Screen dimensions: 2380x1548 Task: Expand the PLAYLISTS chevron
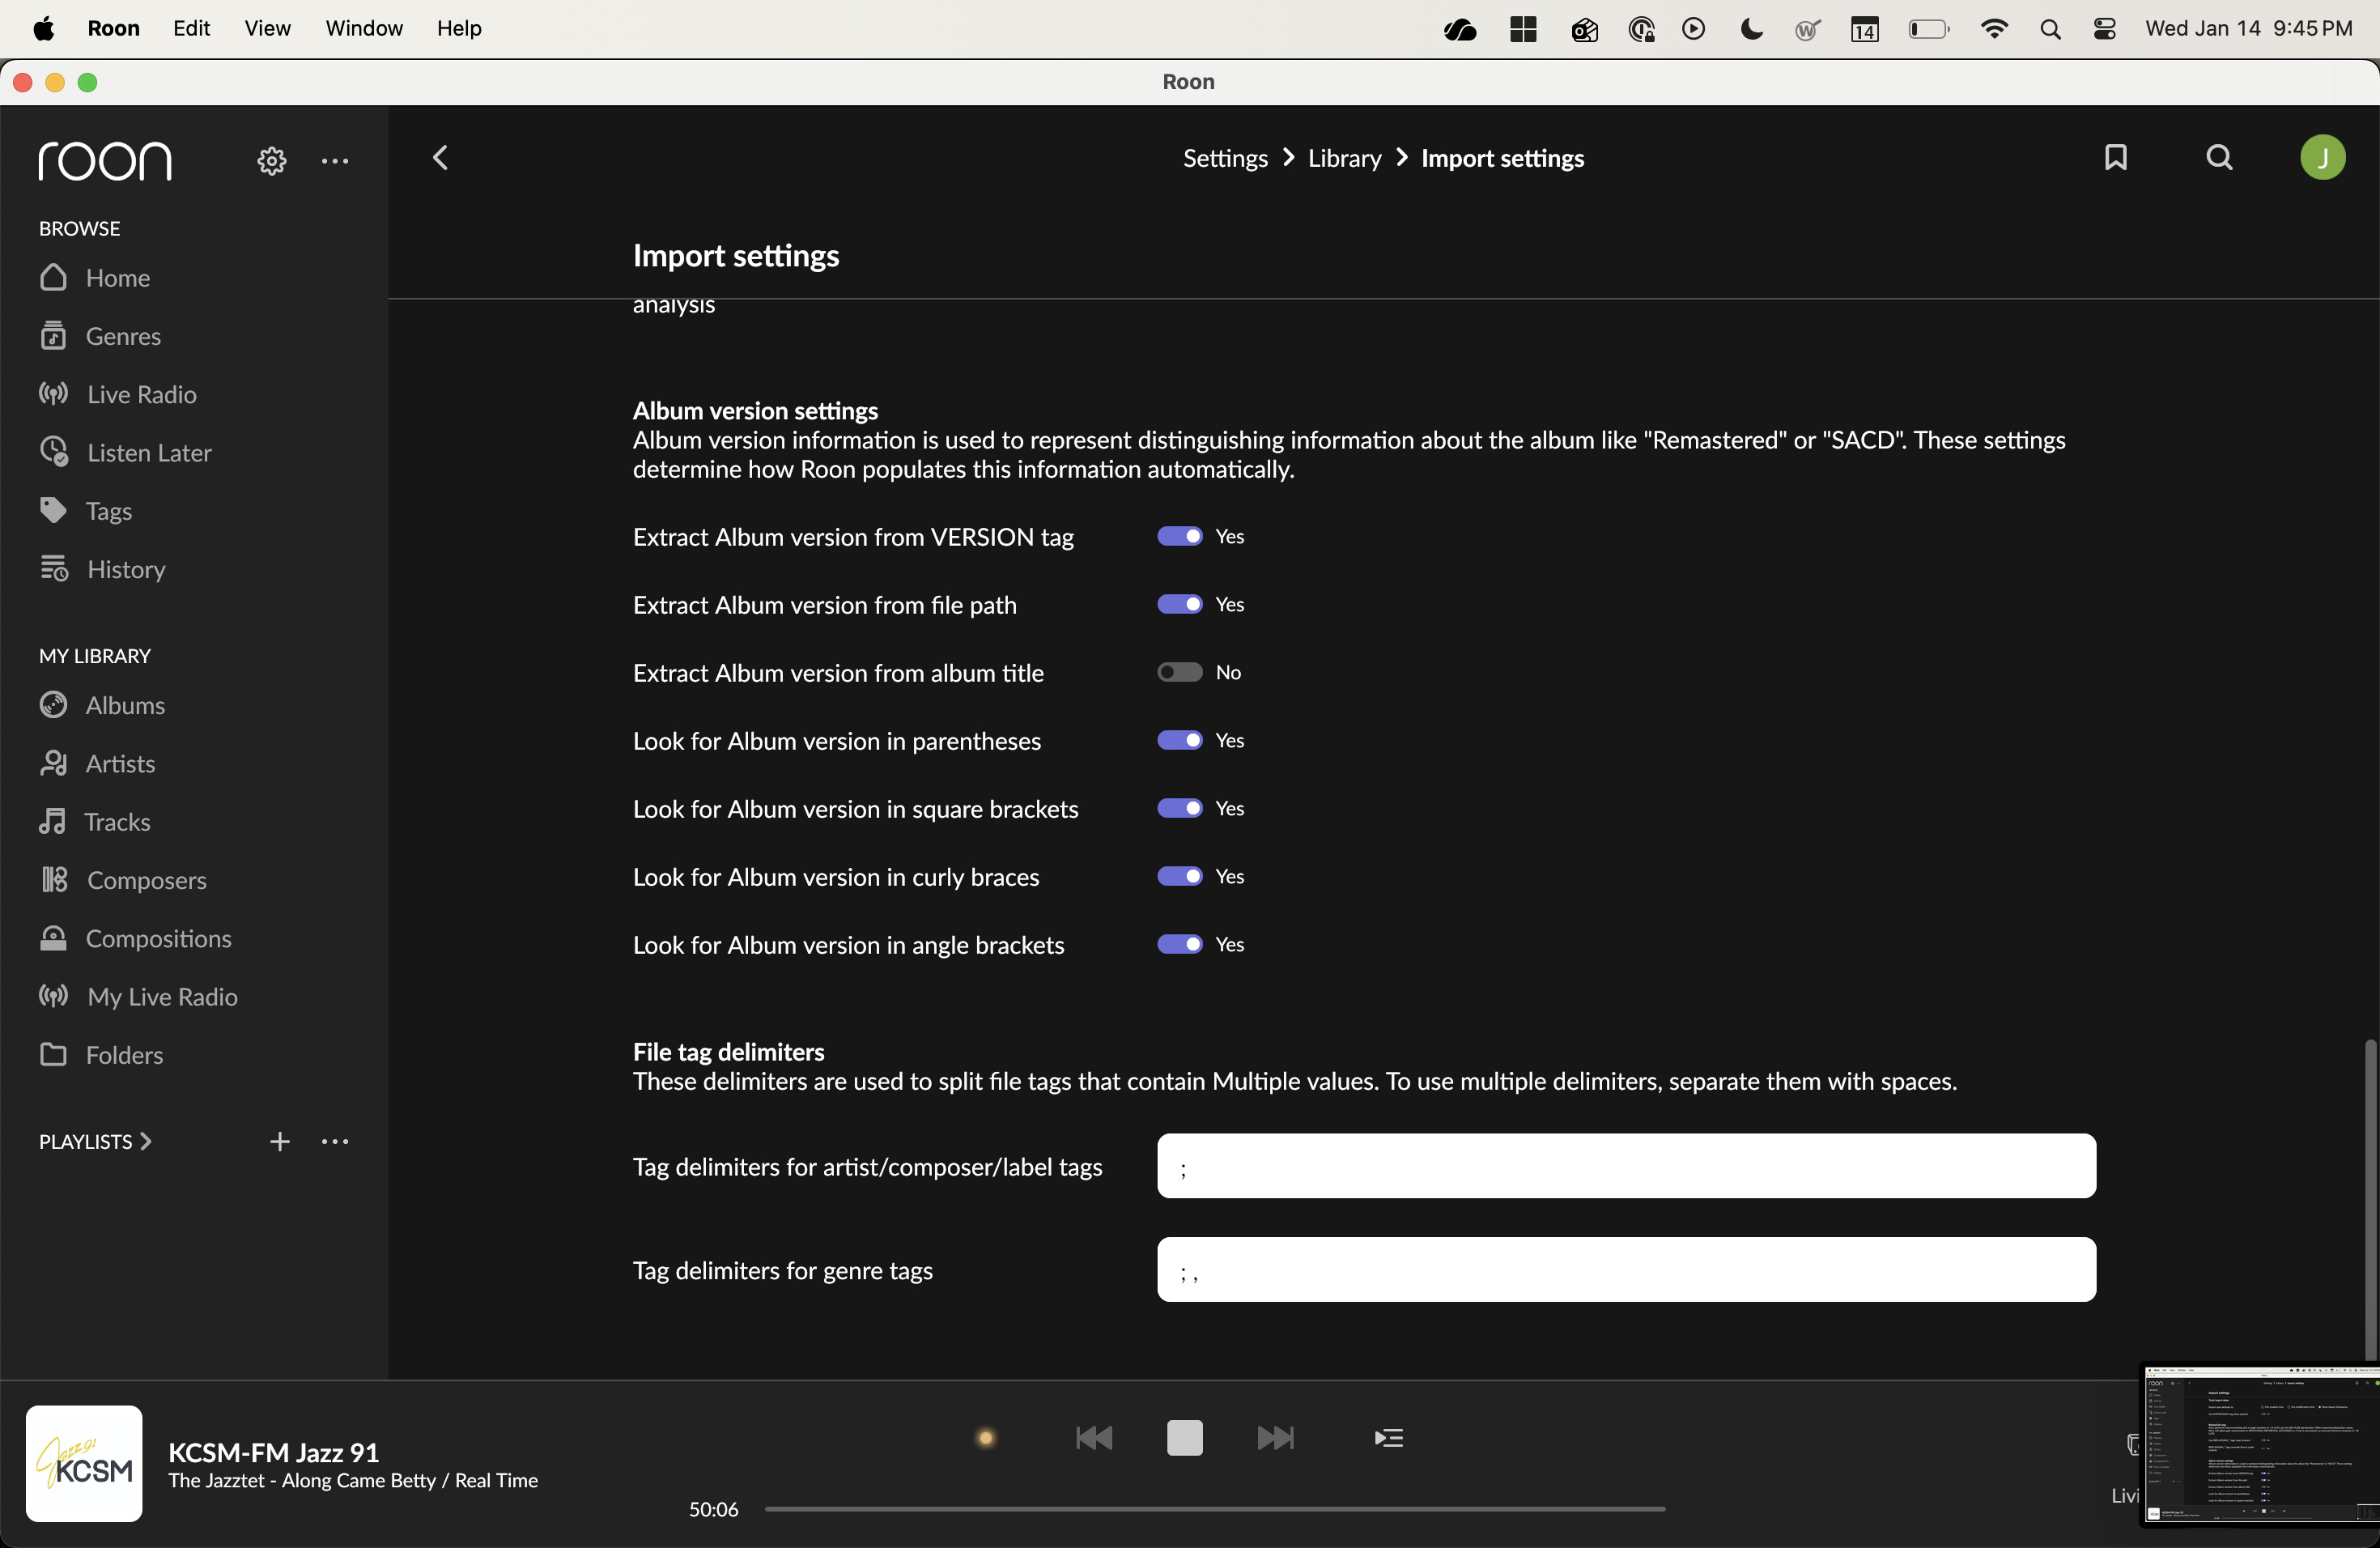point(146,1141)
